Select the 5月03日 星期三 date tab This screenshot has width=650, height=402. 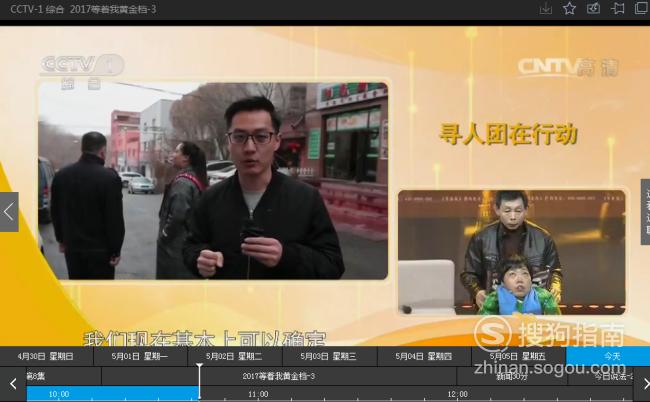(329, 356)
